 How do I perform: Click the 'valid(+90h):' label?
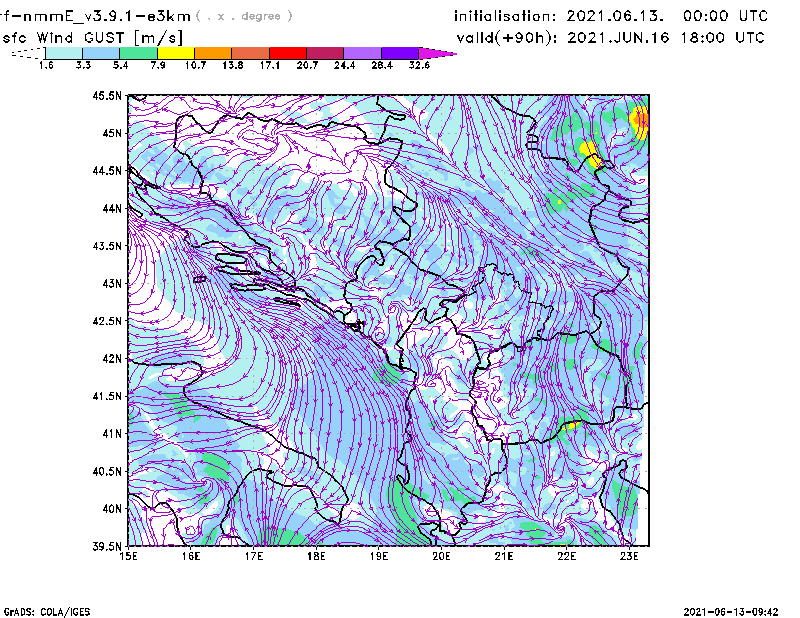pyautogui.click(x=507, y=38)
